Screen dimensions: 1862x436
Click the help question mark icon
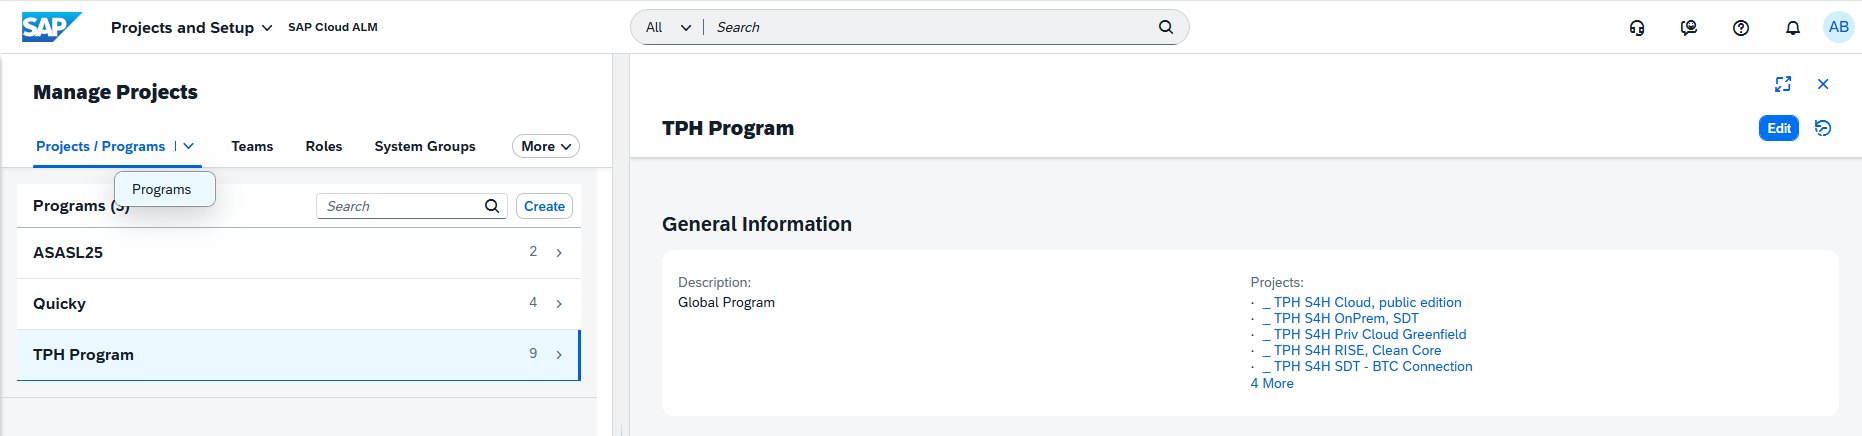[1741, 28]
